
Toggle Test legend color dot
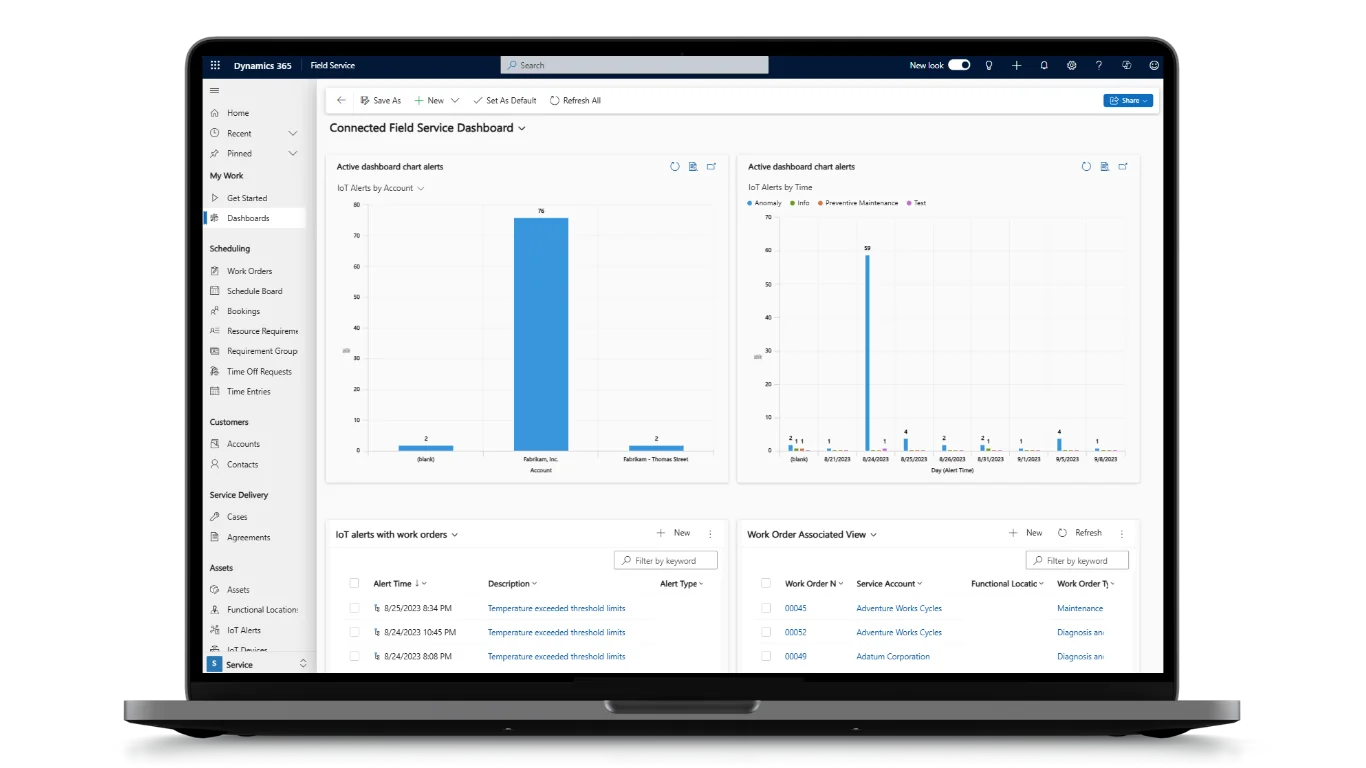pyautogui.click(x=909, y=203)
